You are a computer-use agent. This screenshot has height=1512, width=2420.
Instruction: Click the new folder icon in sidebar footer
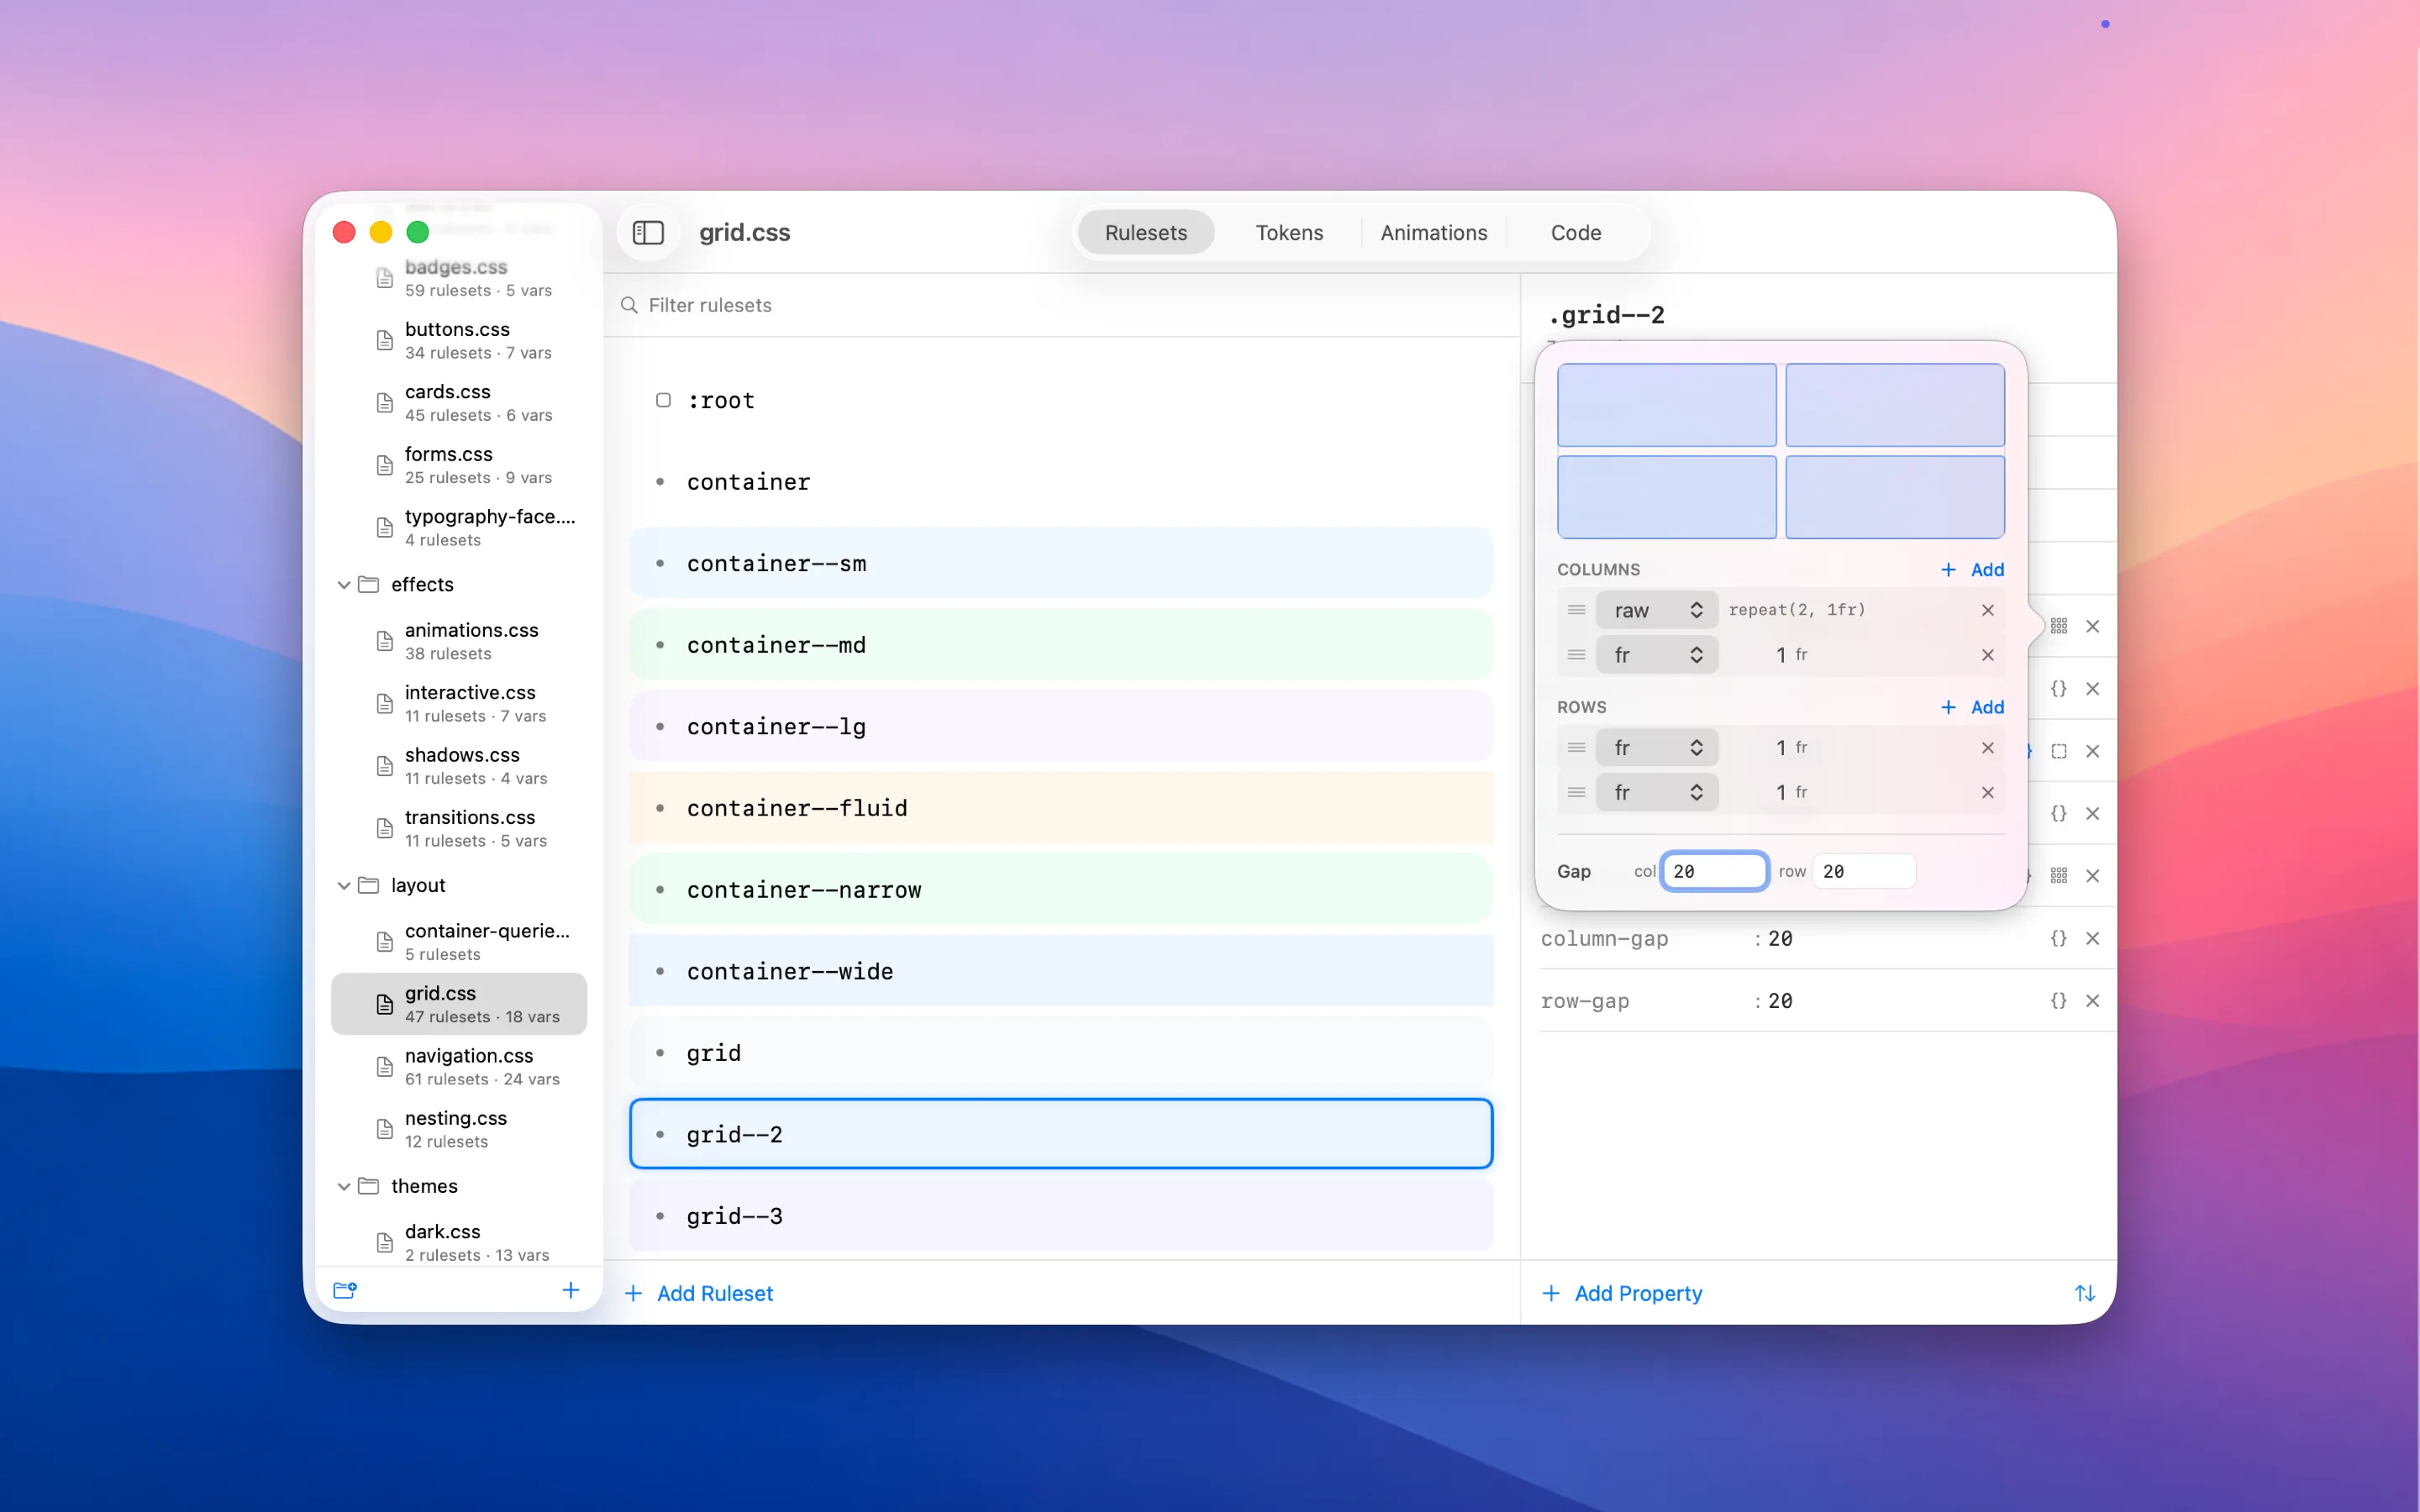(345, 1290)
